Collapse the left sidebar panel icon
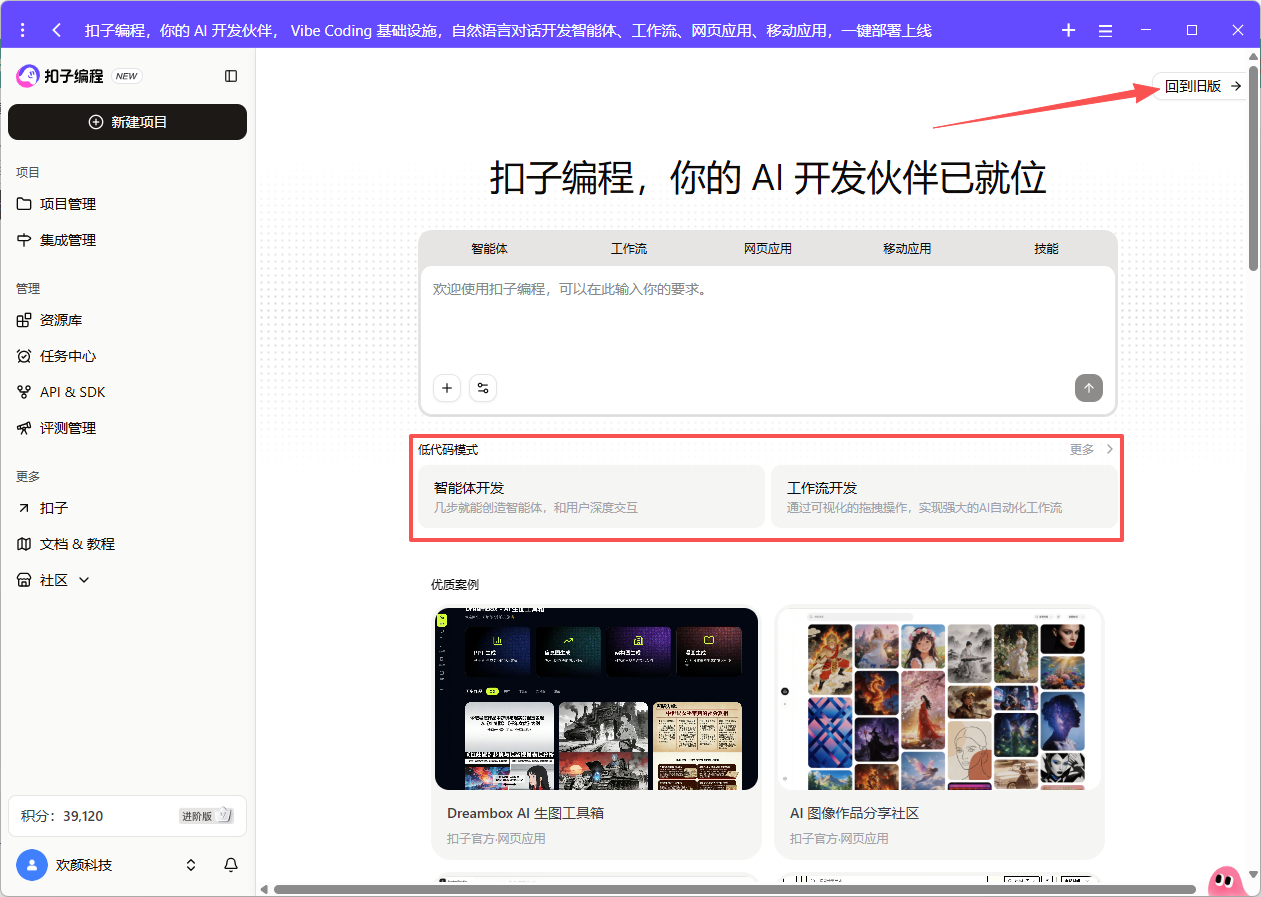This screenshot has width=1261, height=897. 231,76
